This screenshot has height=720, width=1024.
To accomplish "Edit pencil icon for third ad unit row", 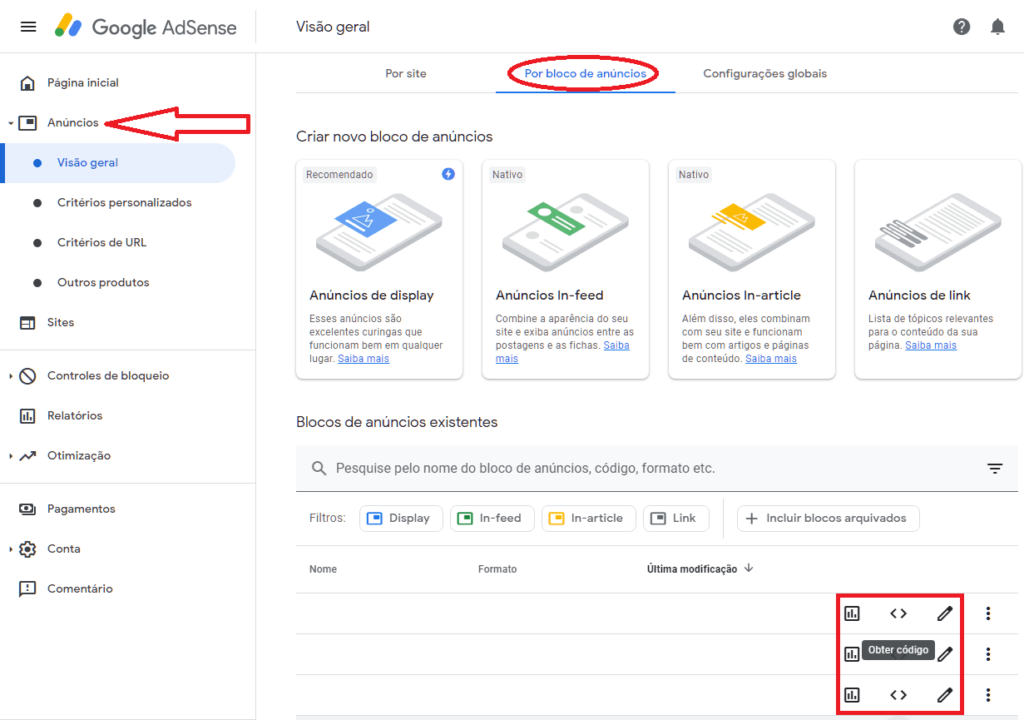I will 945,695.
